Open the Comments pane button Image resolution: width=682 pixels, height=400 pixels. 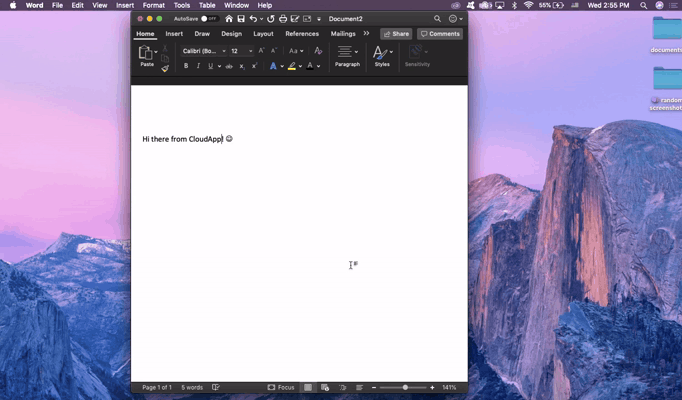440,34
